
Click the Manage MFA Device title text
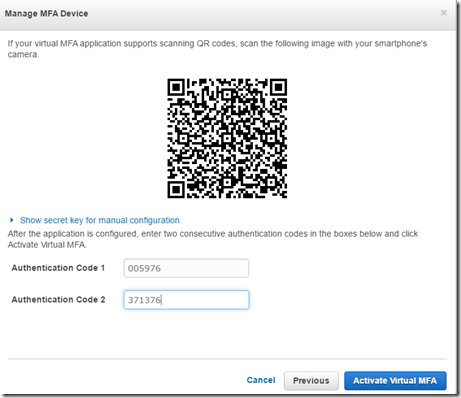(46, 14)
